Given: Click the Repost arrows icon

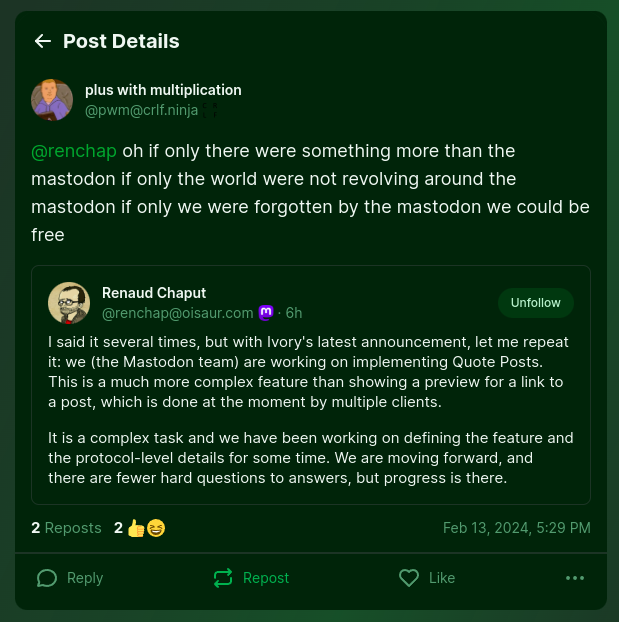Looking at the screenshot, I should (223, 578).
